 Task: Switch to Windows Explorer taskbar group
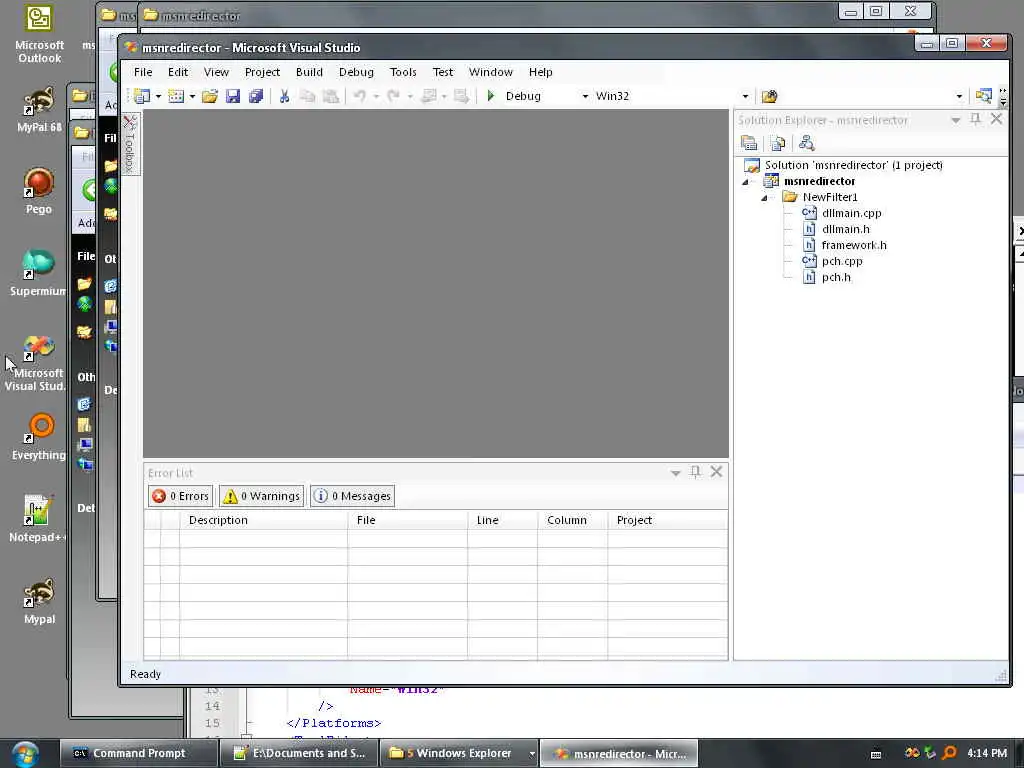[x=459, y=753]
